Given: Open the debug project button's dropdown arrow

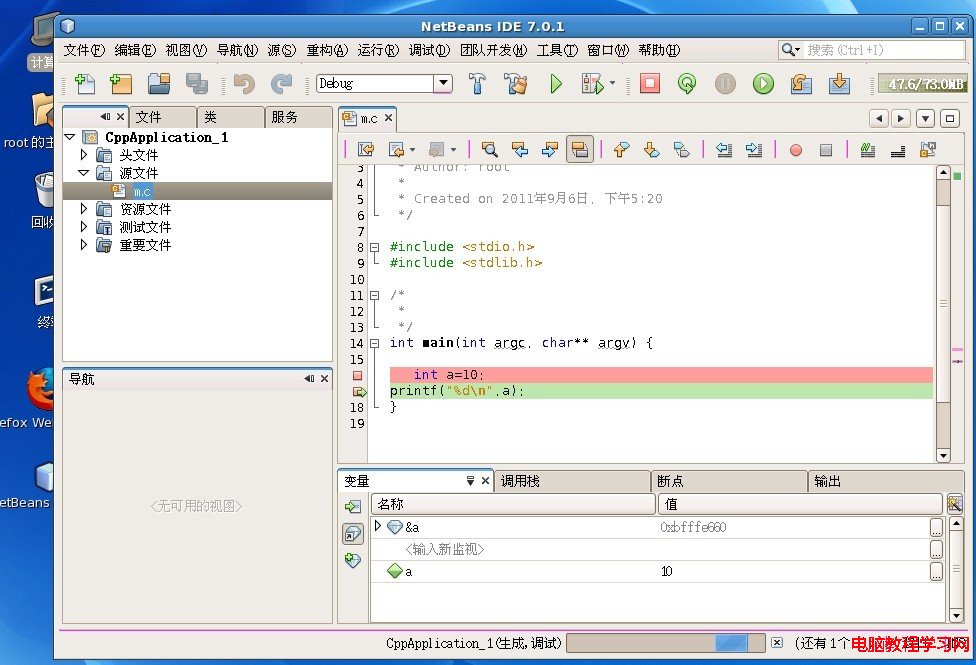Looking at the screenshot, I should point(612,83).
